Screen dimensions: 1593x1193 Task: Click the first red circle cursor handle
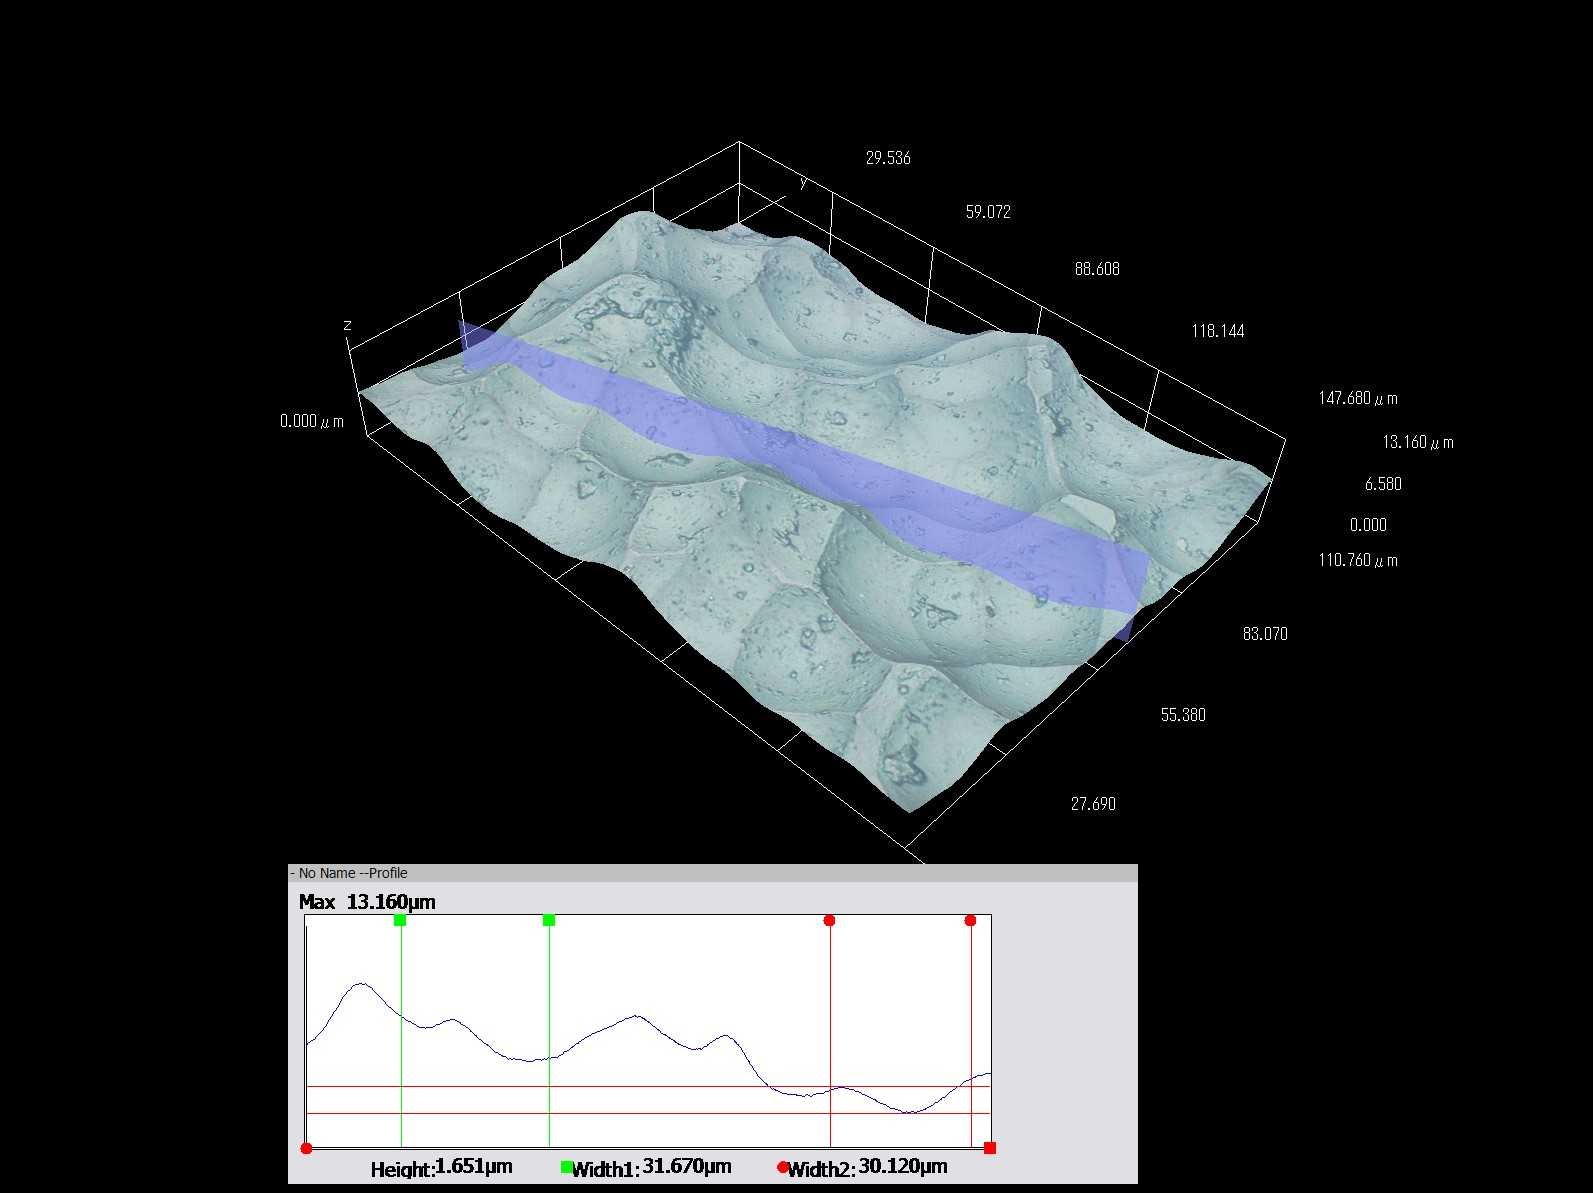pos(829,920)
